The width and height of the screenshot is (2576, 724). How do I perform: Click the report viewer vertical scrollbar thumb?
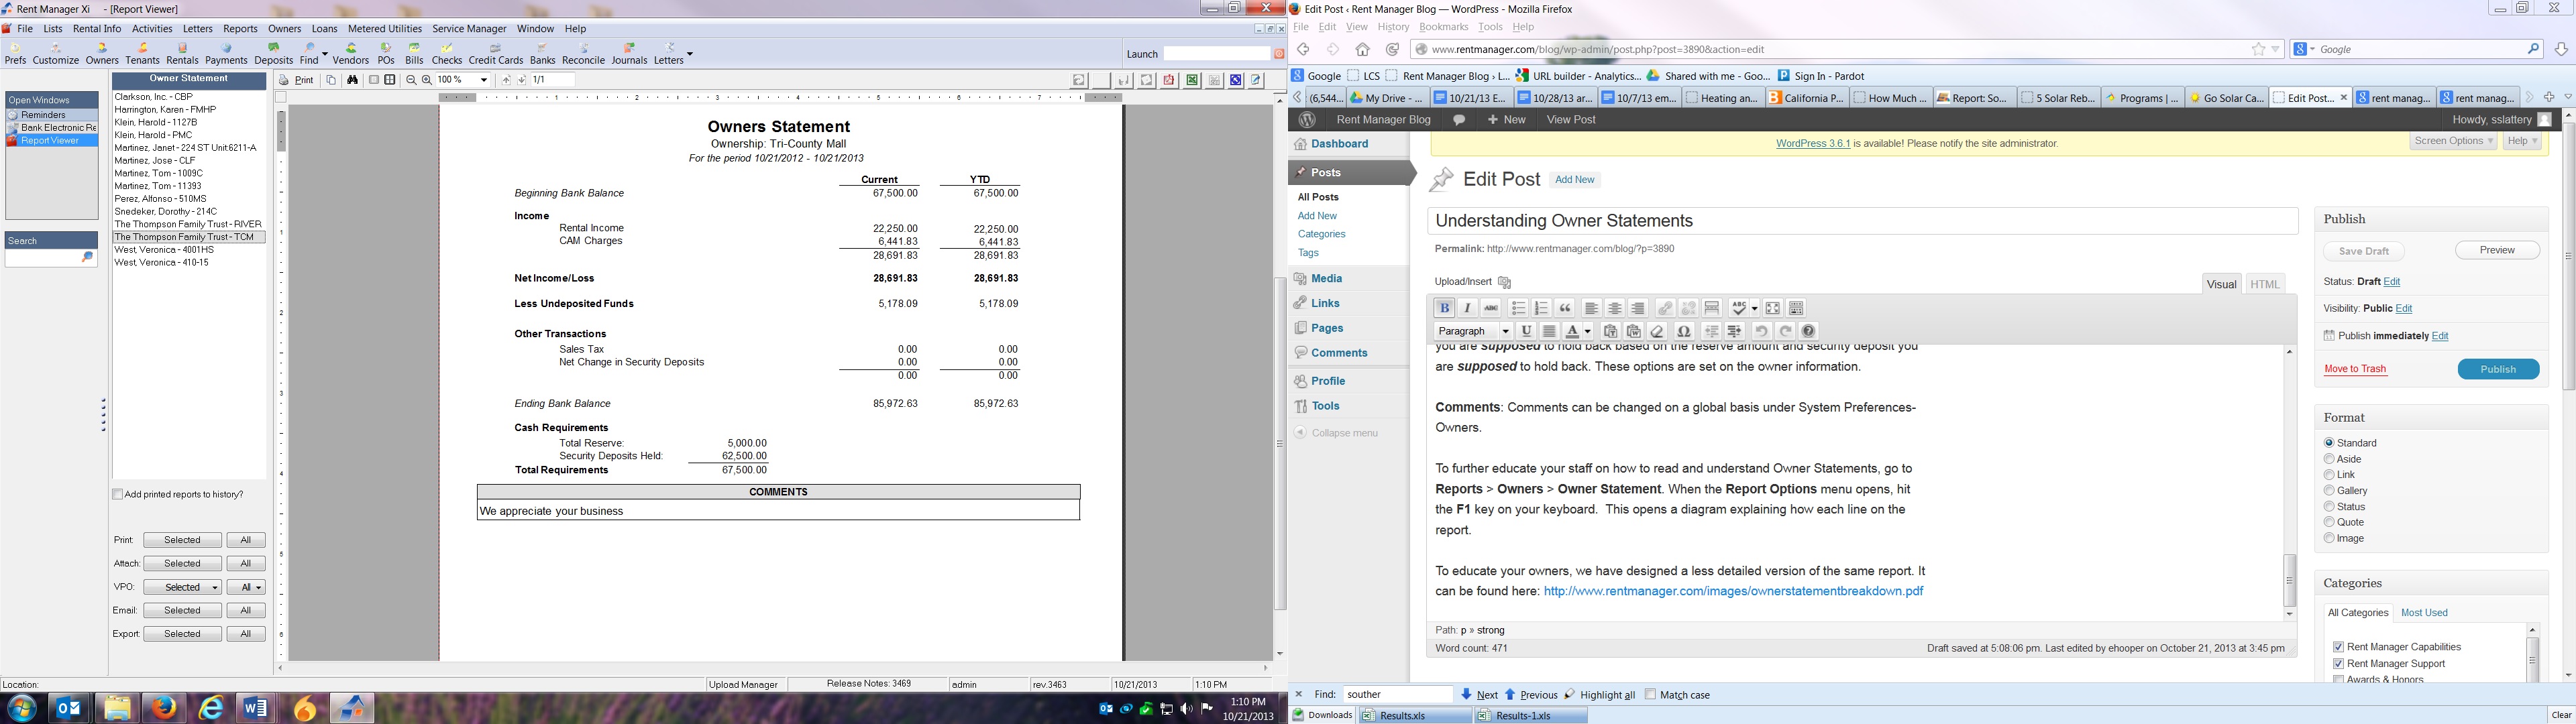coord(1279,443)
